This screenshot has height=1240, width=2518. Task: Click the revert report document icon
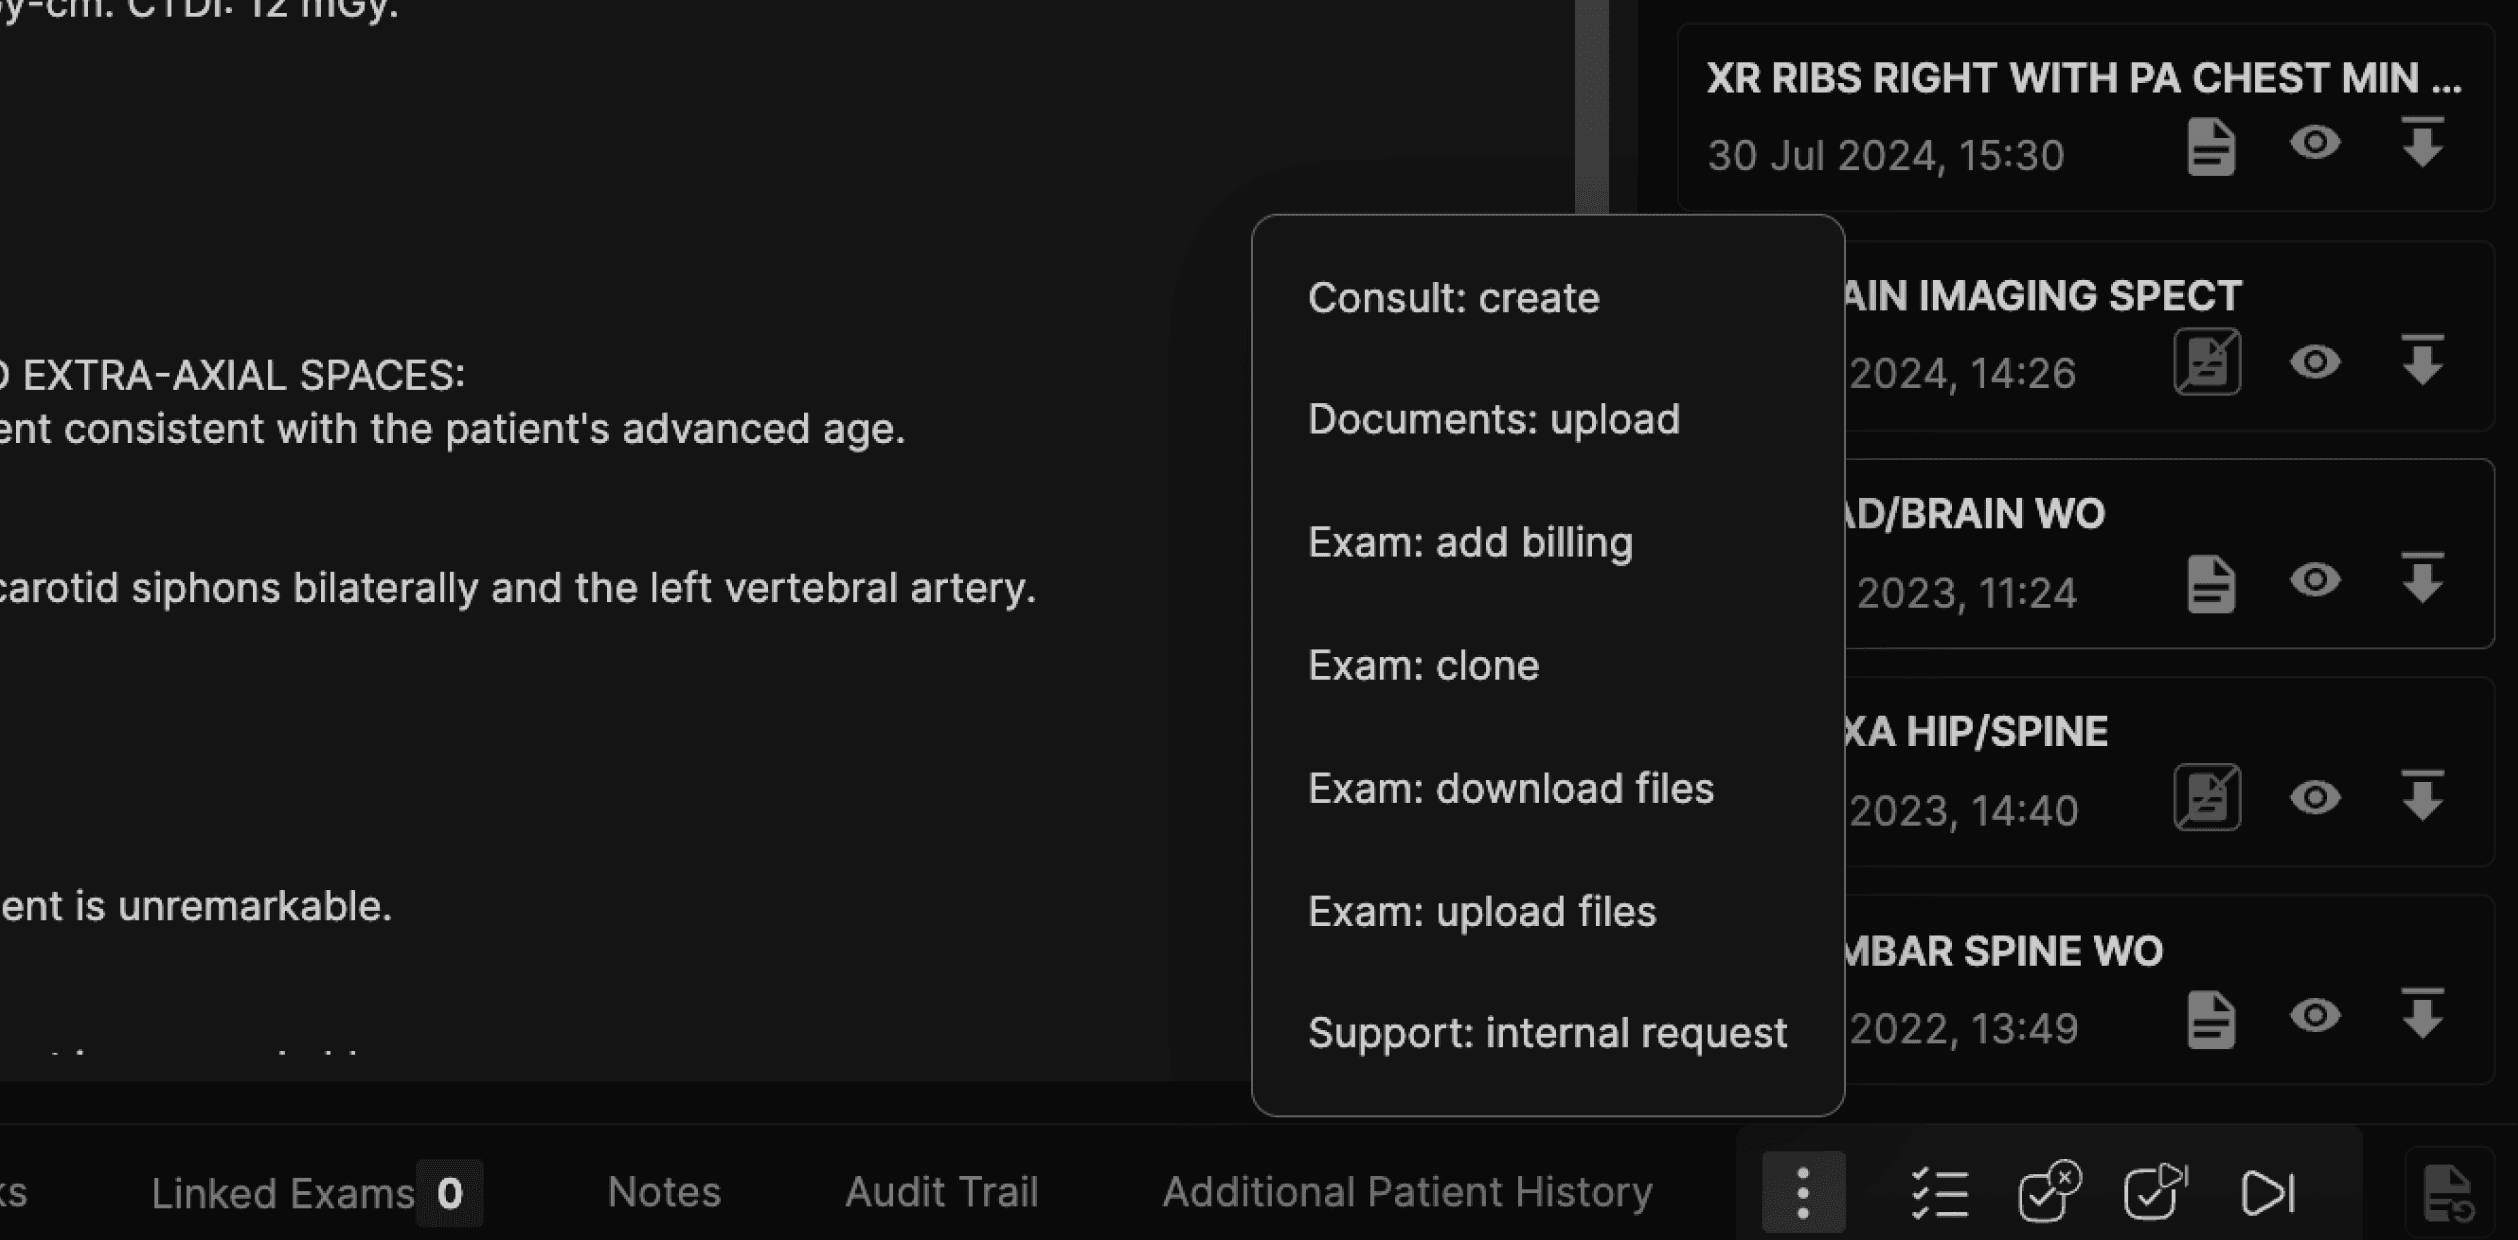tap(2448, 1193)
